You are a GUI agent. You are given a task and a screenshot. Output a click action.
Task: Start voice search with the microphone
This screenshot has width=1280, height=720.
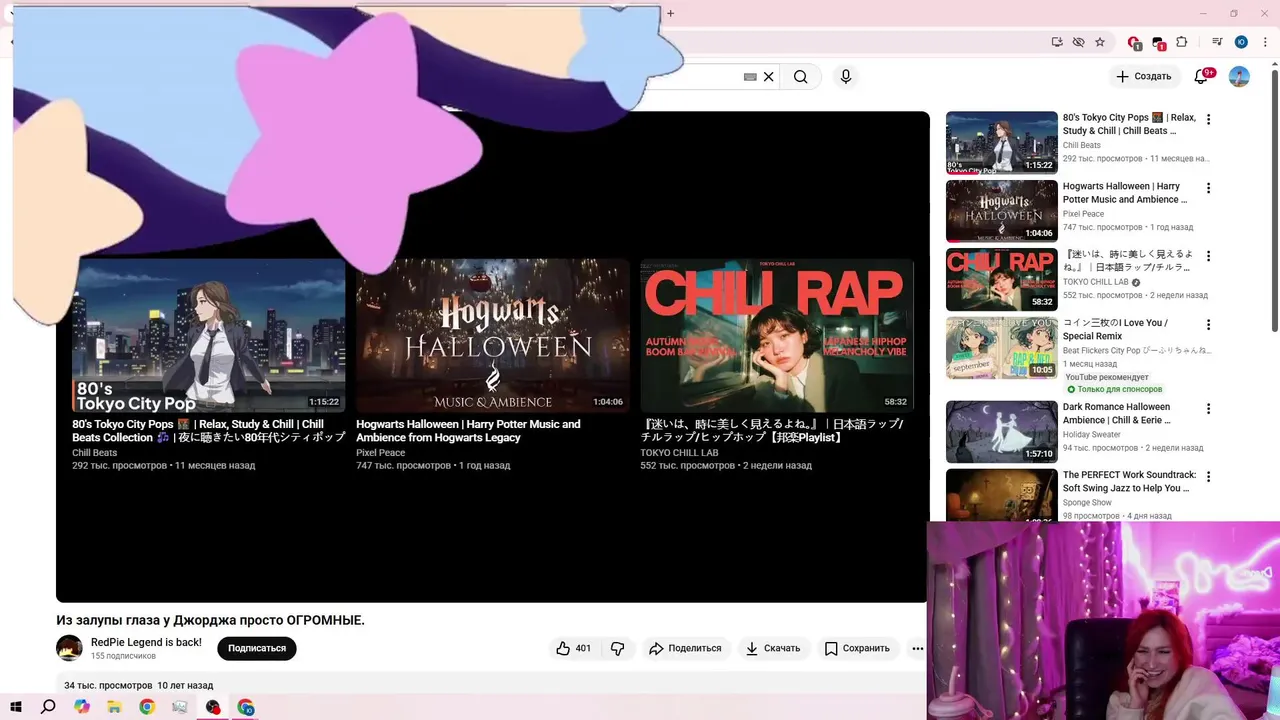click(x=846, y=76)
